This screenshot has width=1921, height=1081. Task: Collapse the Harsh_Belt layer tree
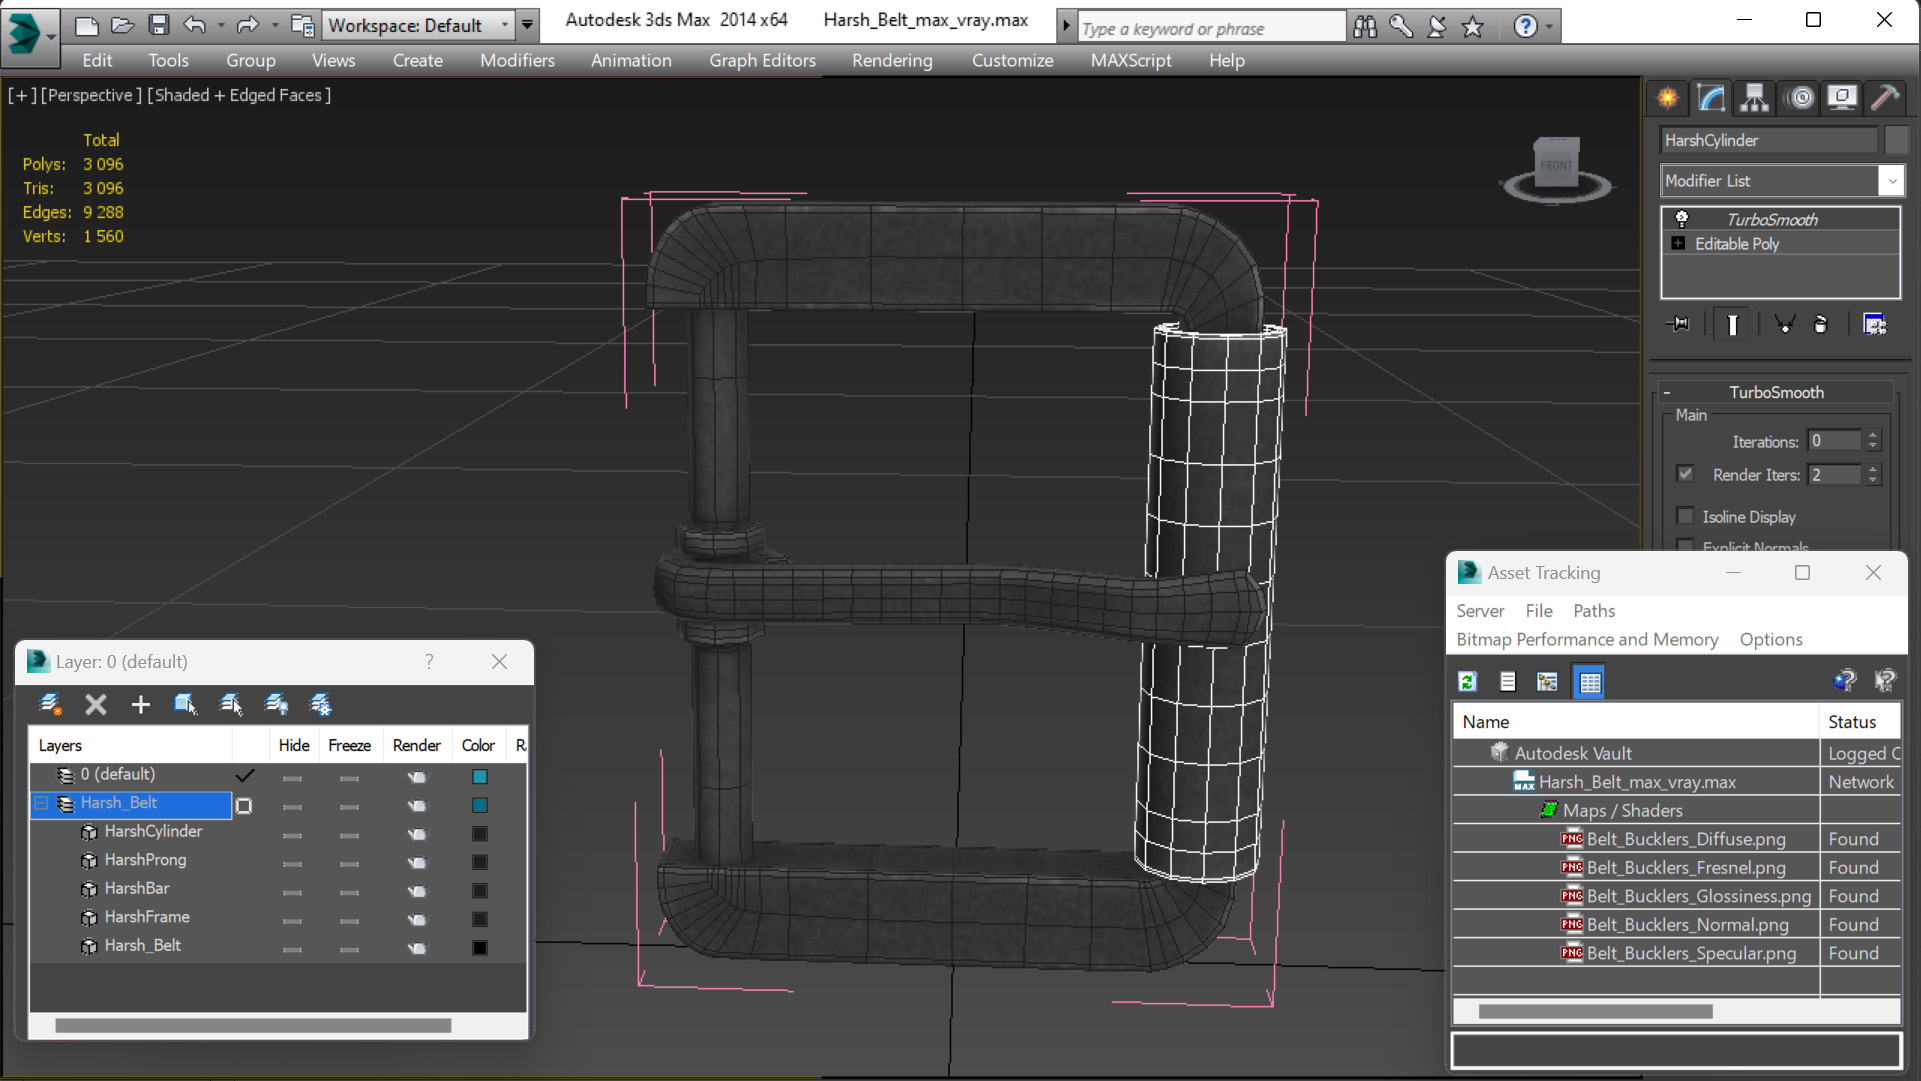pyautogui.click(x=42, y=803)
